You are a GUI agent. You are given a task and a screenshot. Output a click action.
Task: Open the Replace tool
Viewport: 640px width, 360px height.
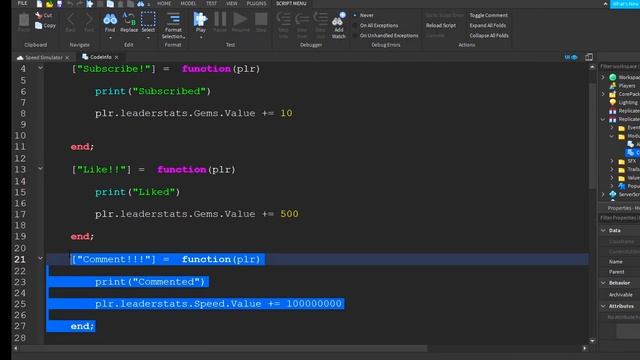coord(129,19)
